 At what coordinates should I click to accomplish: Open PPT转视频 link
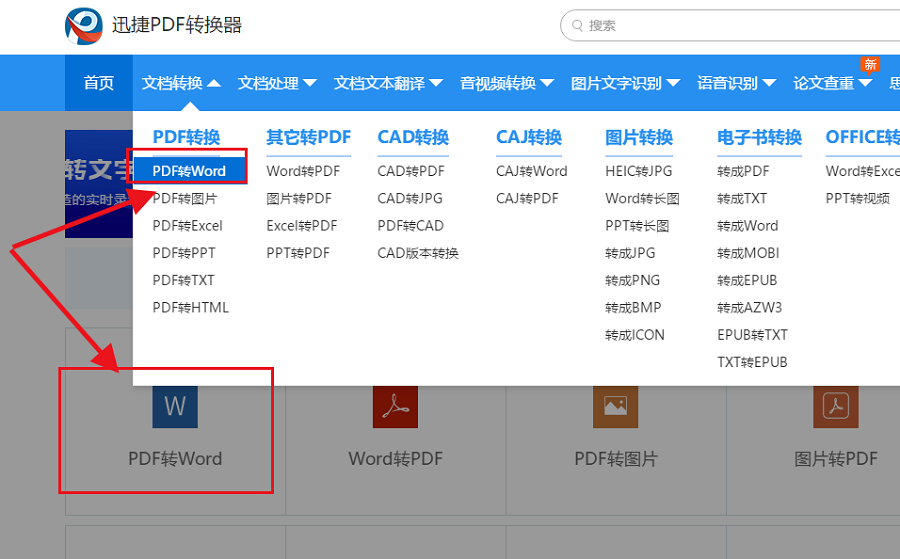[858, 199]
